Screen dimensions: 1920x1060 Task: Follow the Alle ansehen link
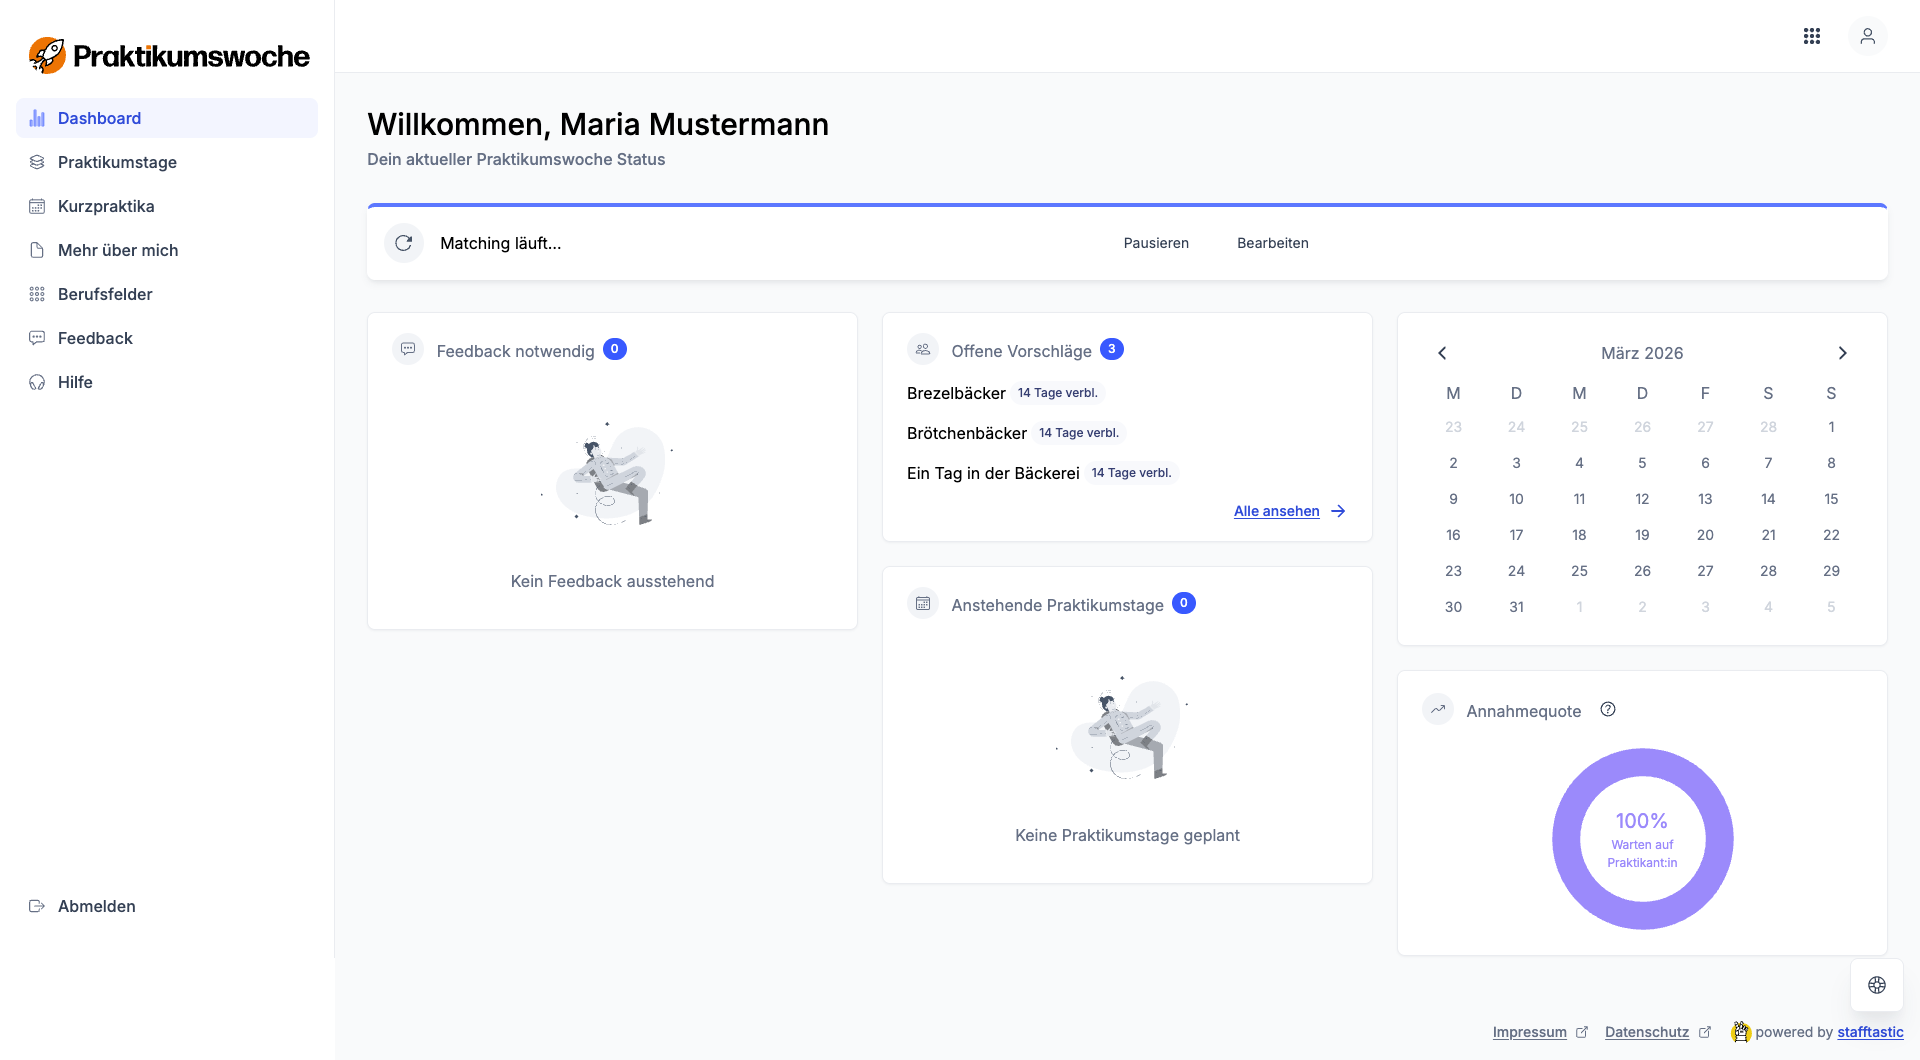(1277, 511)
